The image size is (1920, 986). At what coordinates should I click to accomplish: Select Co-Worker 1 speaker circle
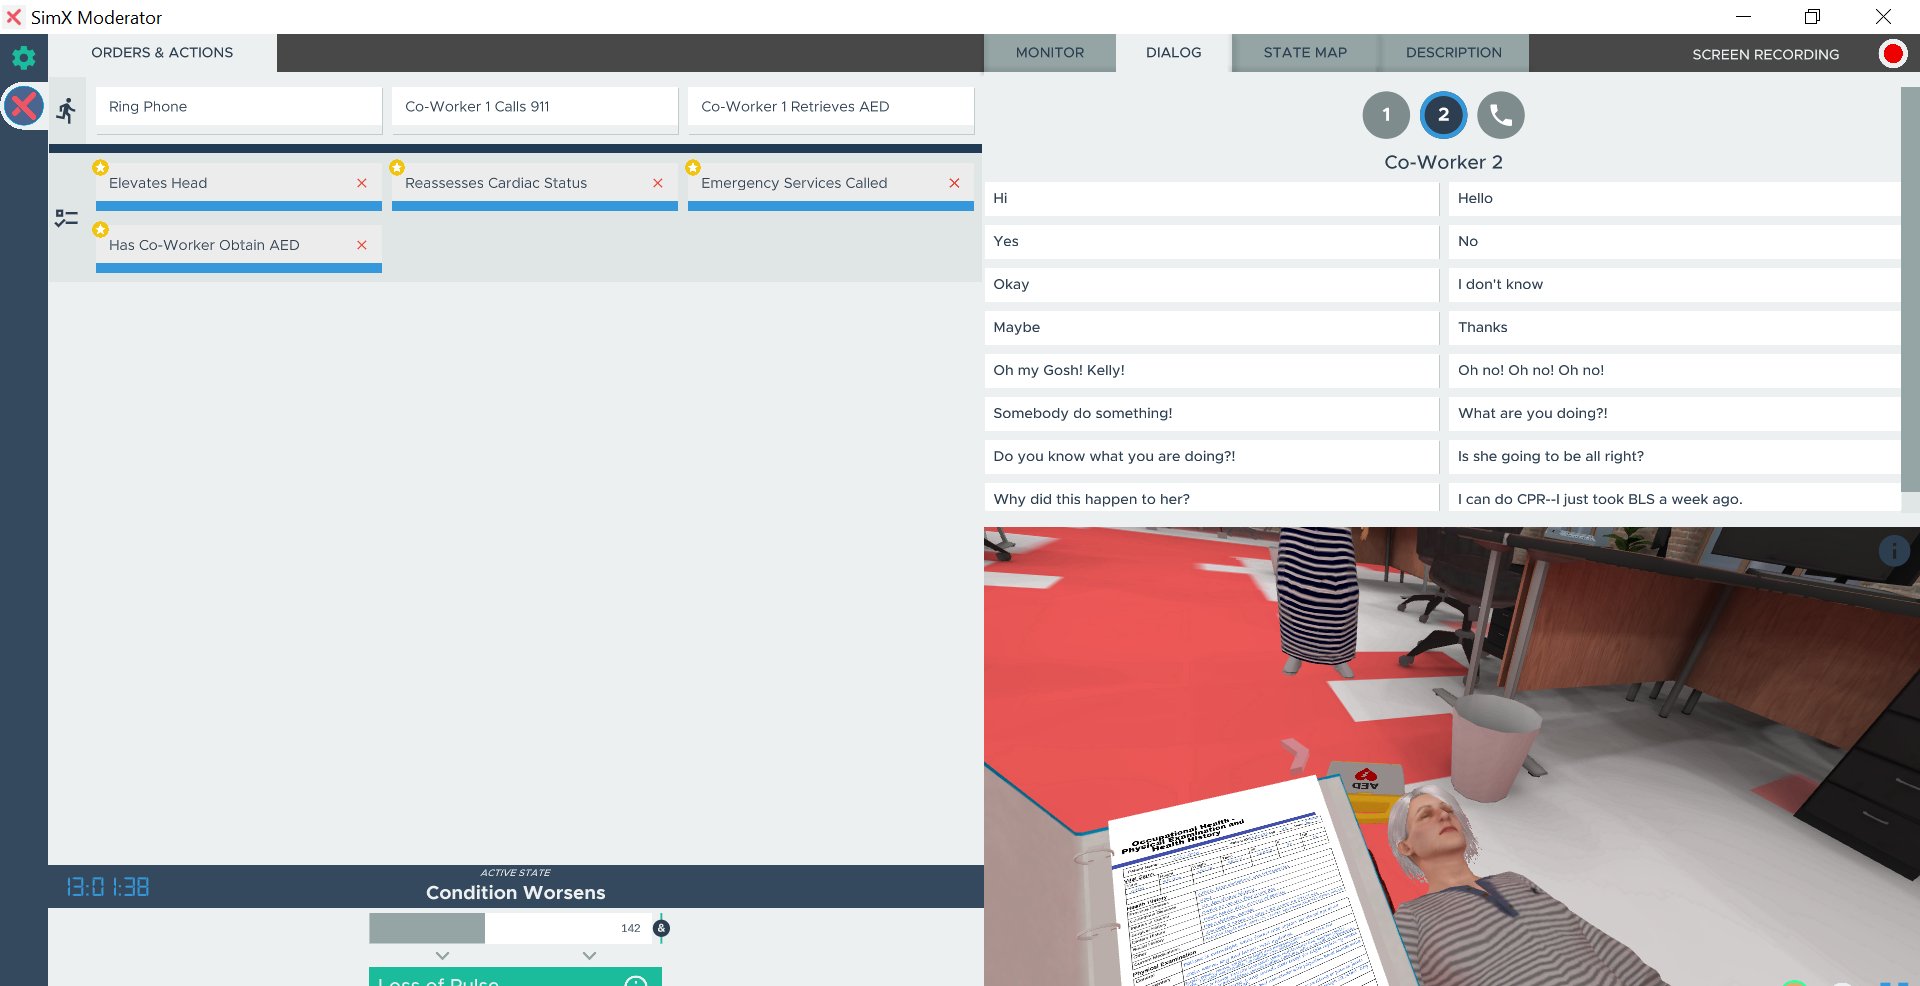coord(1385,115)
